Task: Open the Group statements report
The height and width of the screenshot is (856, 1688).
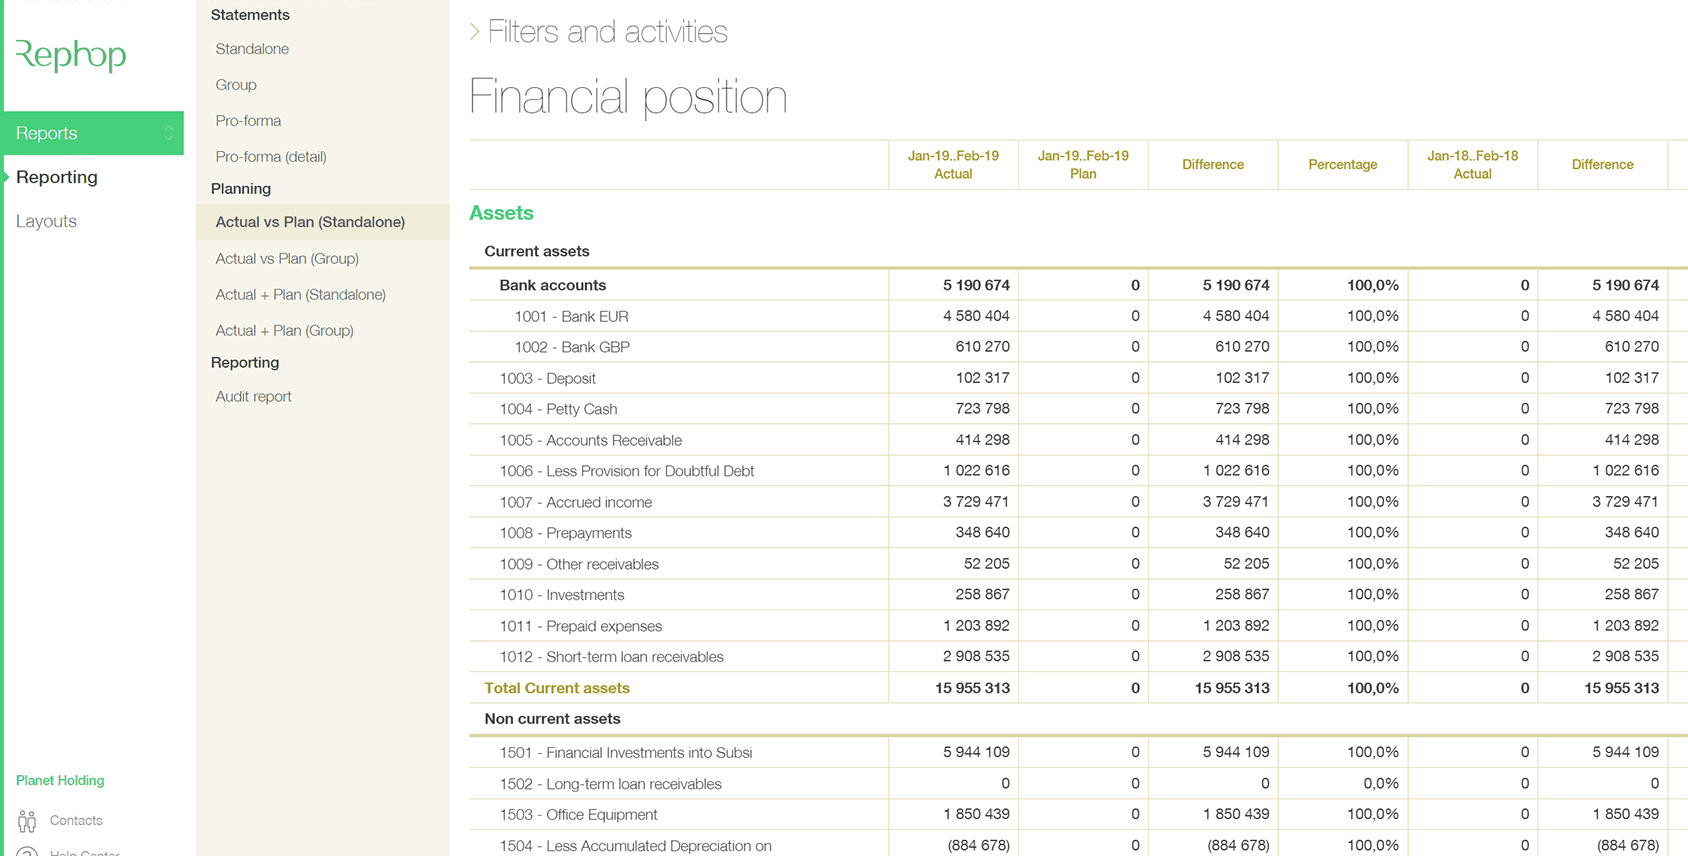Action: coord(236,85)
